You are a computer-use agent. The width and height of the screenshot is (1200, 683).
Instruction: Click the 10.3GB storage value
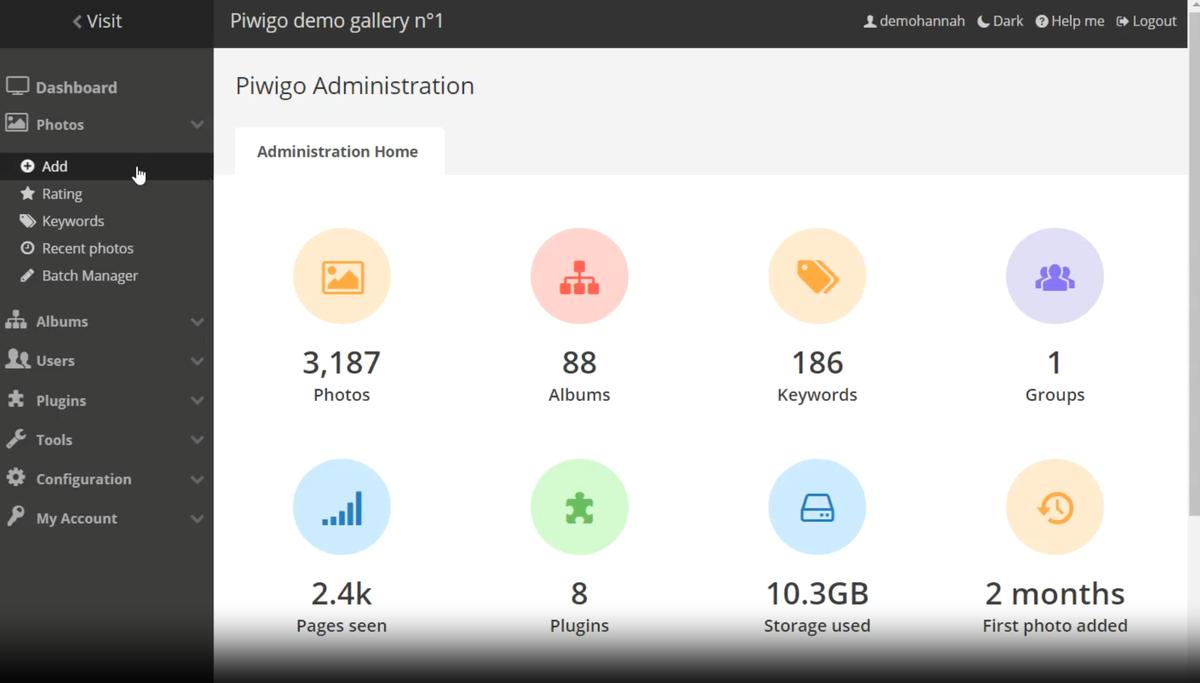tap(817, 593)
